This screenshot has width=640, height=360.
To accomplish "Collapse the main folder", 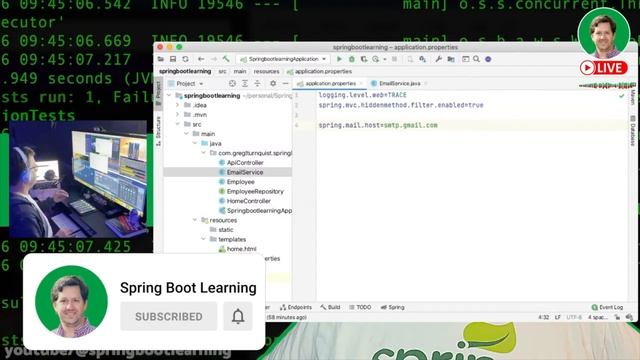I will pos(186,134).
